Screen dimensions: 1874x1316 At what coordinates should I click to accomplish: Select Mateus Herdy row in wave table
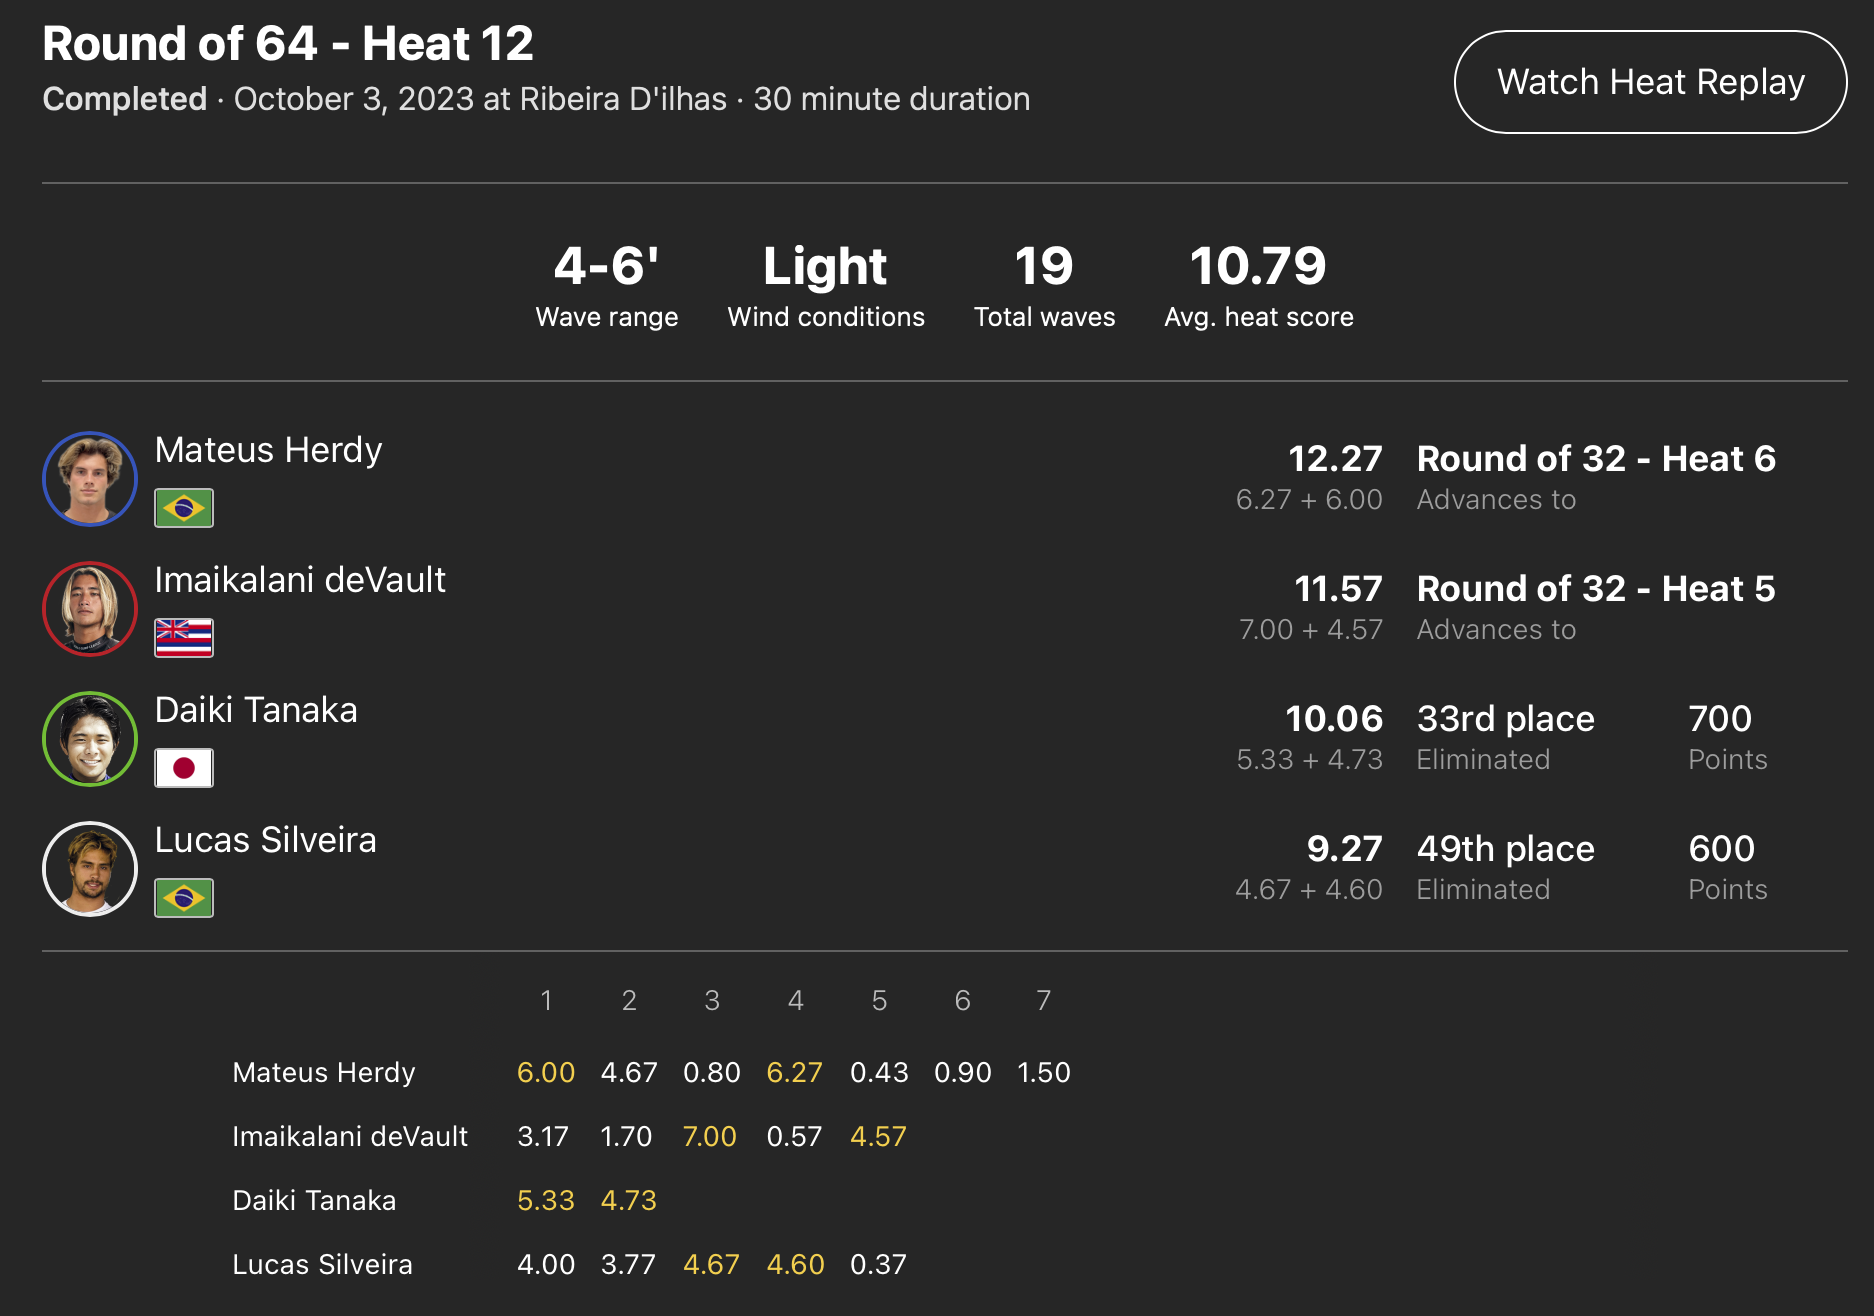click(x=651, y=1072)
